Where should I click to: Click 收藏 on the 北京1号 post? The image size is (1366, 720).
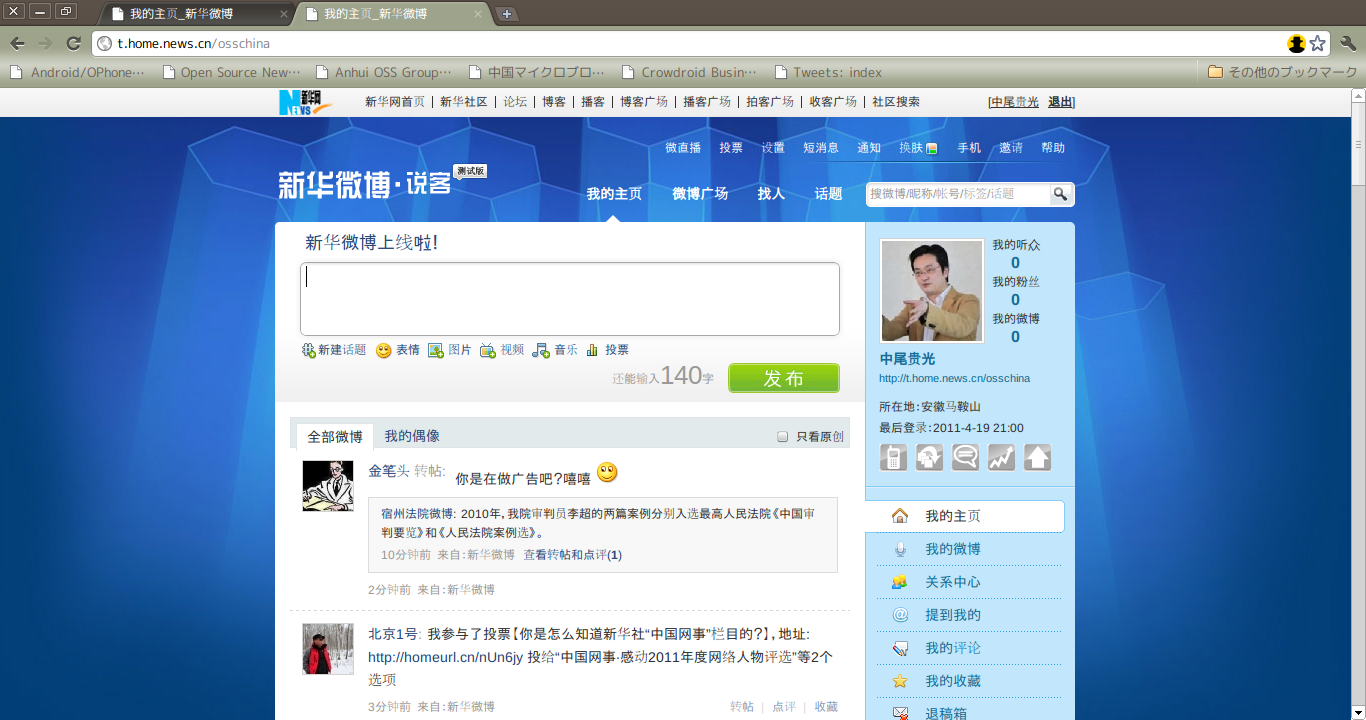tap(826, 707)
